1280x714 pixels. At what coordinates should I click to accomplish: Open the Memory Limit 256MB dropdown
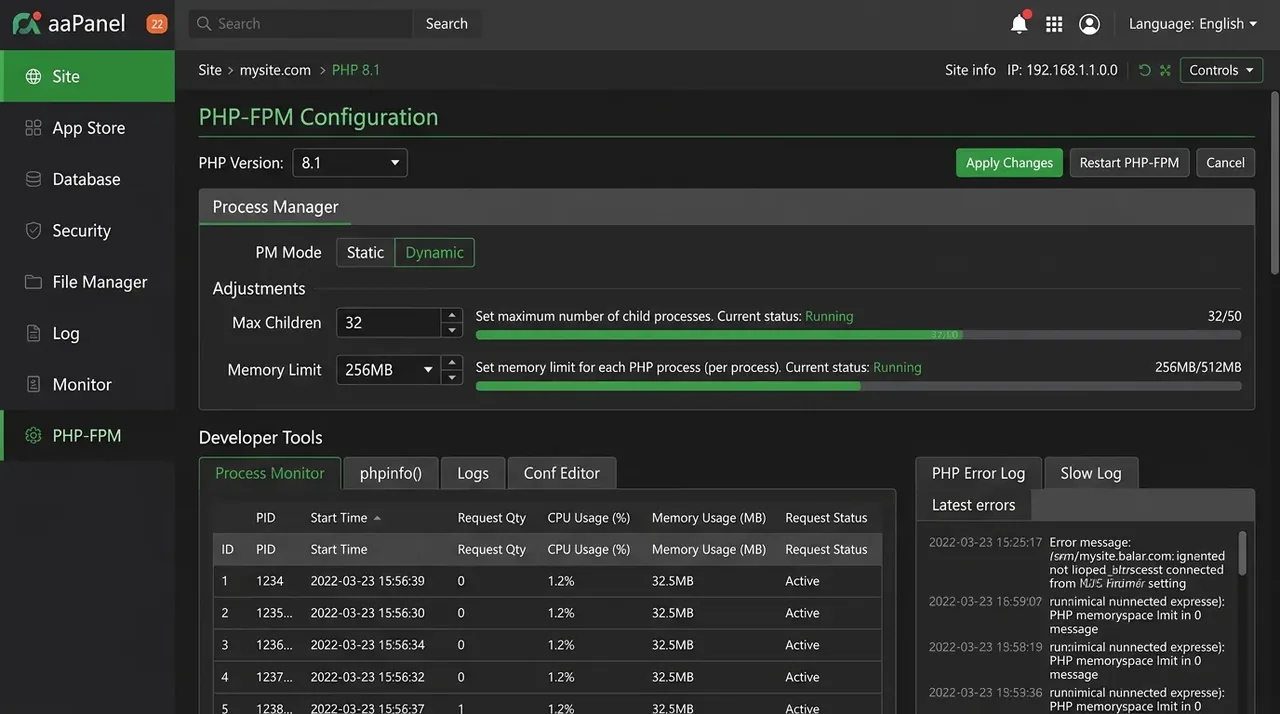(x=388, y=370)
